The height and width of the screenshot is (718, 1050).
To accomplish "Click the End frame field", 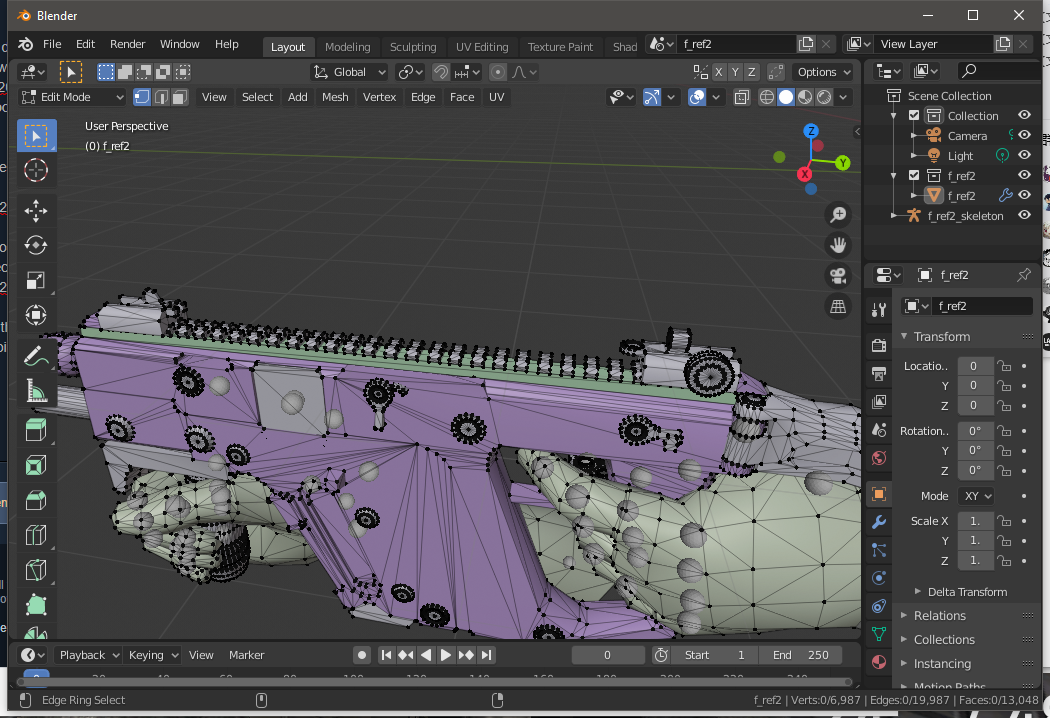I will (800, 655).
